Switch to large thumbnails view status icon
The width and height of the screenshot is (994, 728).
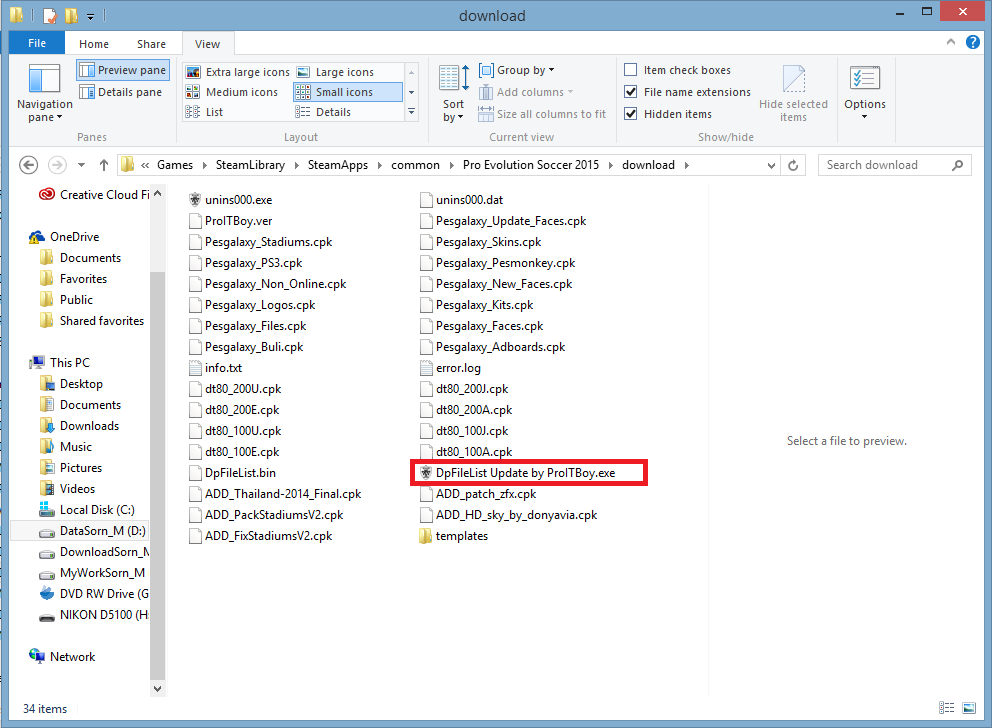[969, 708]
